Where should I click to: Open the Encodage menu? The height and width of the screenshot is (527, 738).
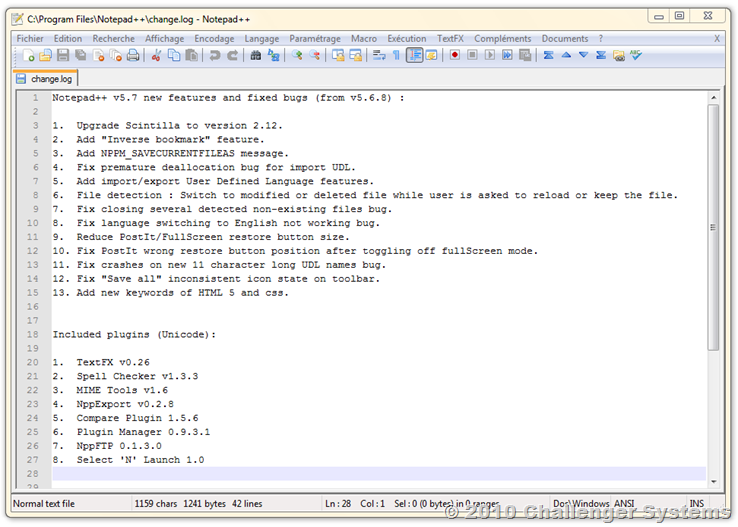tap(214, 39)
